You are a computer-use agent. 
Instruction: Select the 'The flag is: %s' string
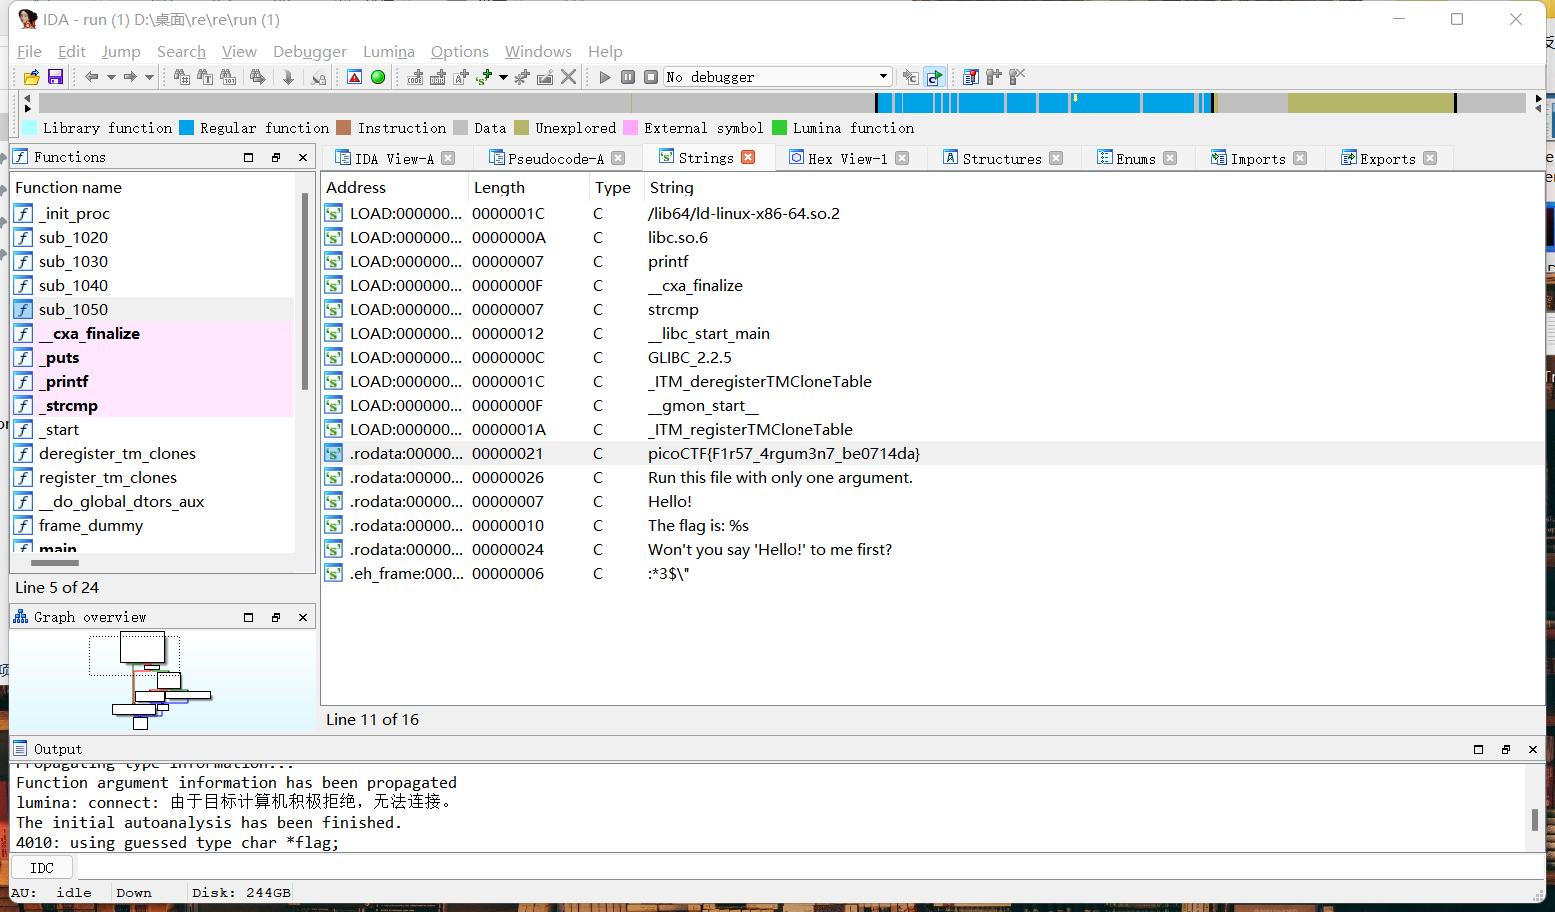pos(933,525)
